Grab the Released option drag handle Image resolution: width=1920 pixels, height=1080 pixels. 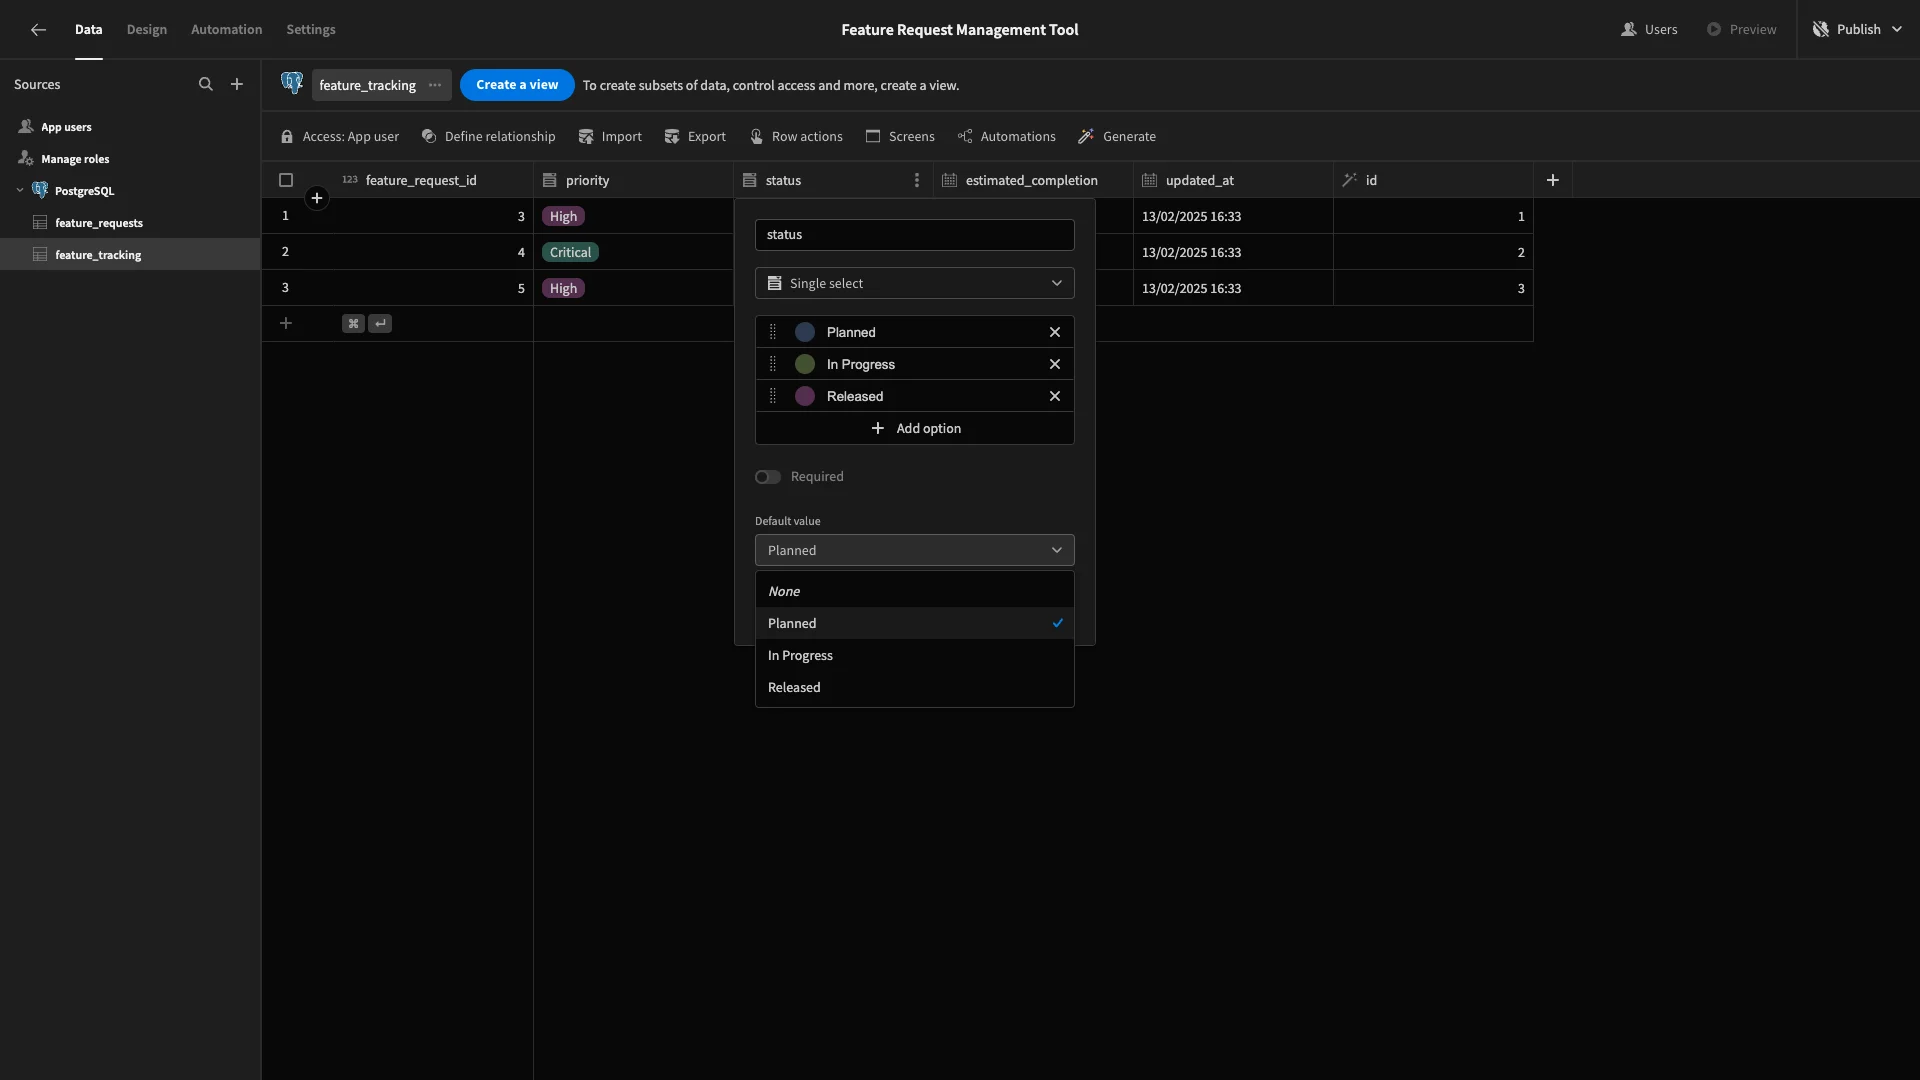point(772,396)
